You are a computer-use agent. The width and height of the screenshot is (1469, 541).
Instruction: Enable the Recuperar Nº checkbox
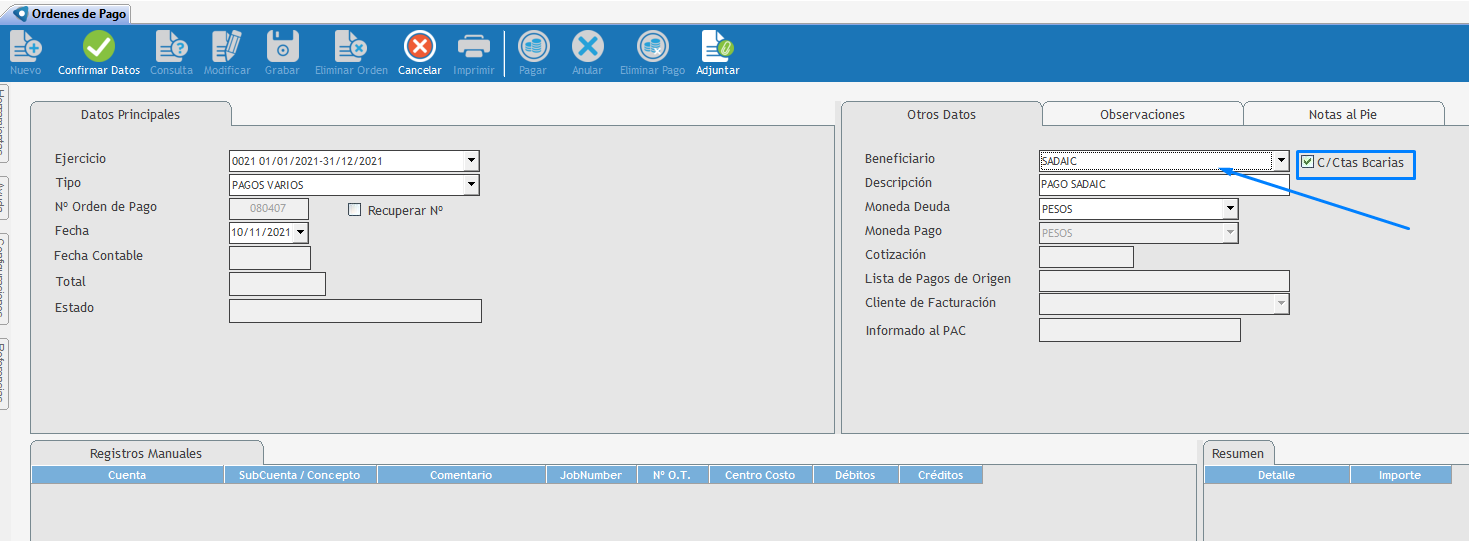pos(354,210)
